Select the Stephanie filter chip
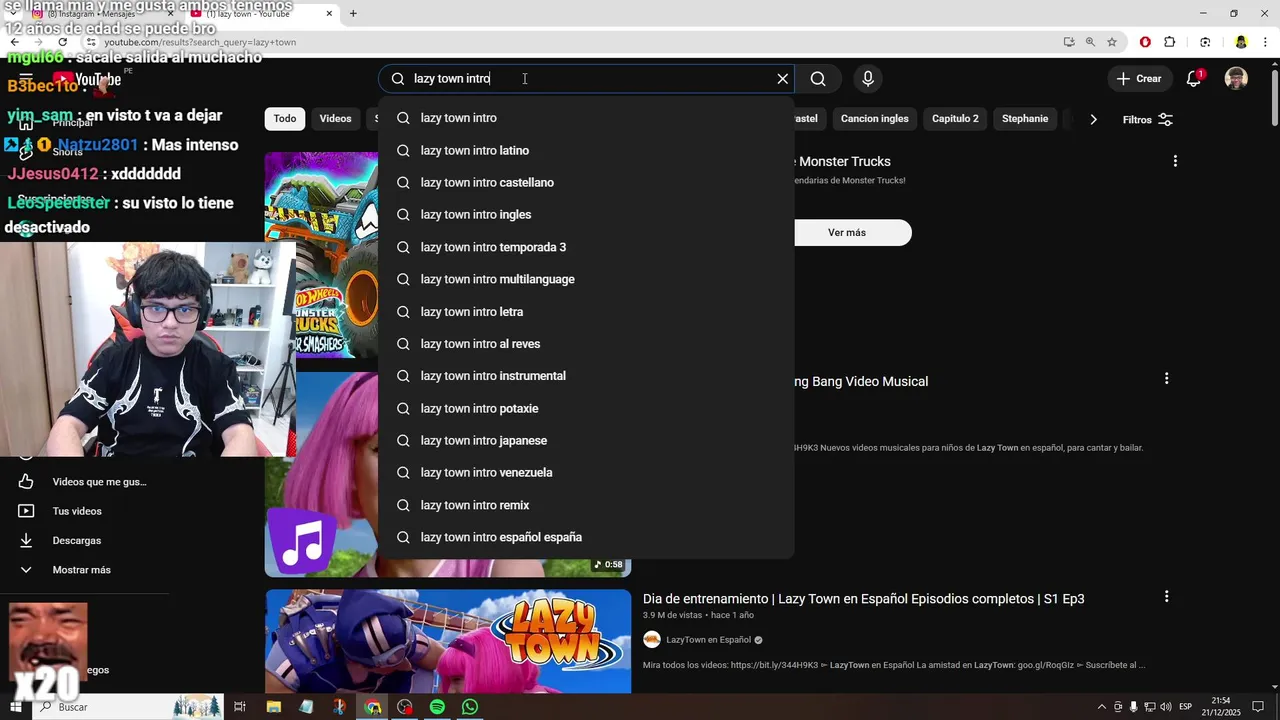 (1025, 119)
